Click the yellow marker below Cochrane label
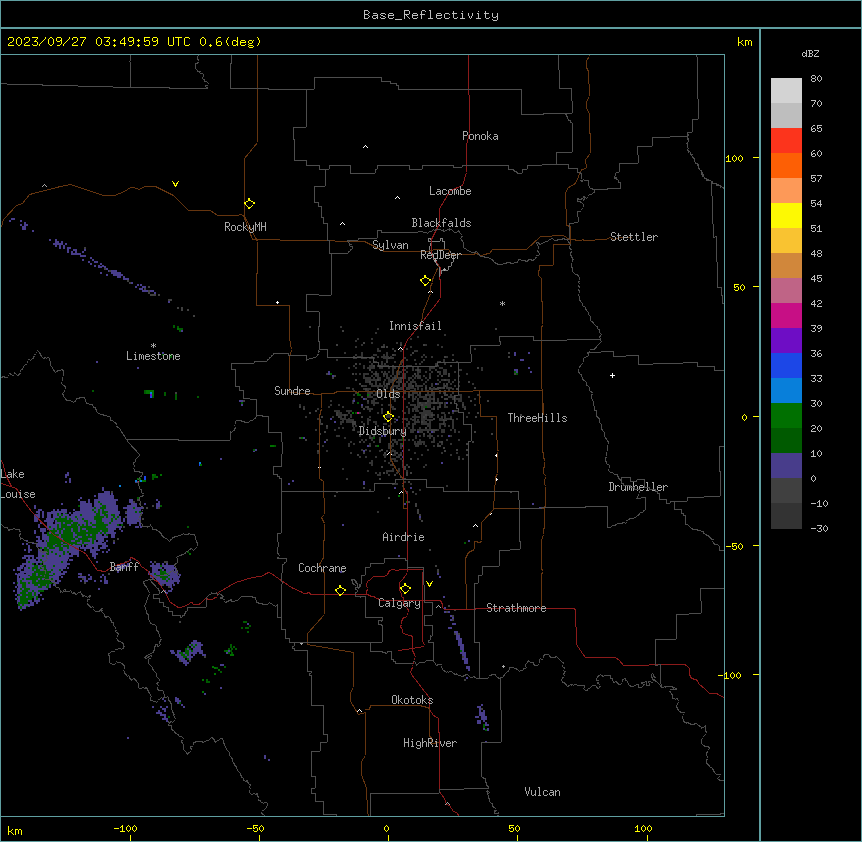The image size is (862, 842). point(340,590)
